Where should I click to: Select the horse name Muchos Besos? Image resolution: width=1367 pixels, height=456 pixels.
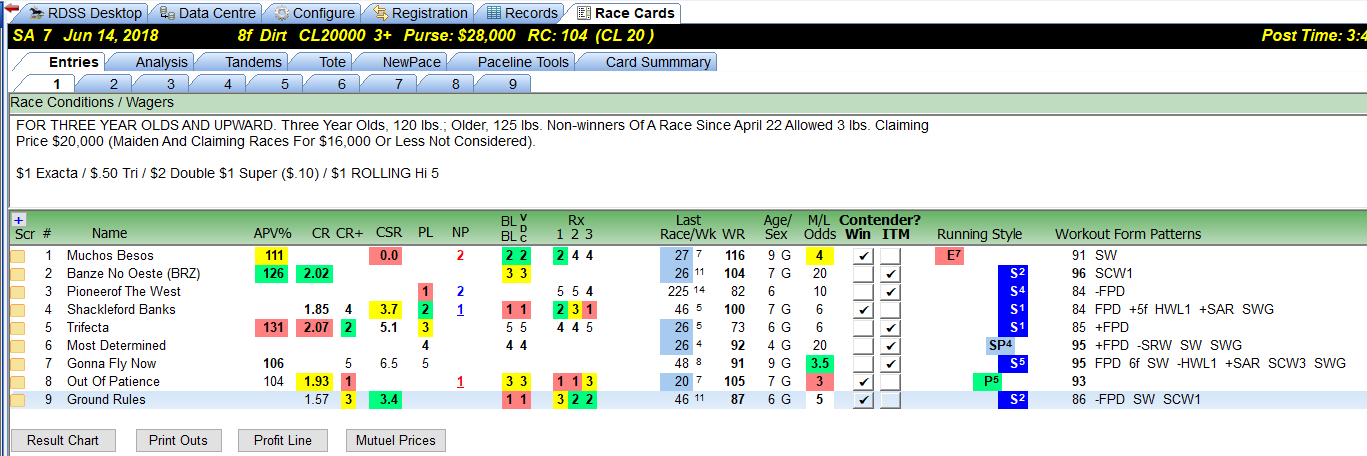(x=110, y=256)
